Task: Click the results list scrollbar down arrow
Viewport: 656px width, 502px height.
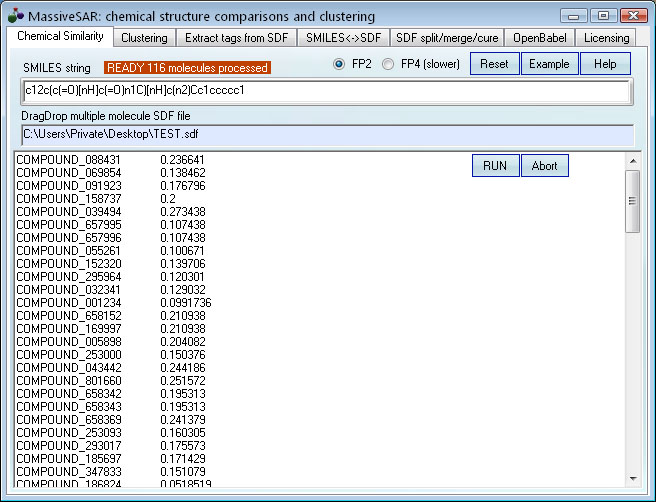Action: tap(632, 478)
